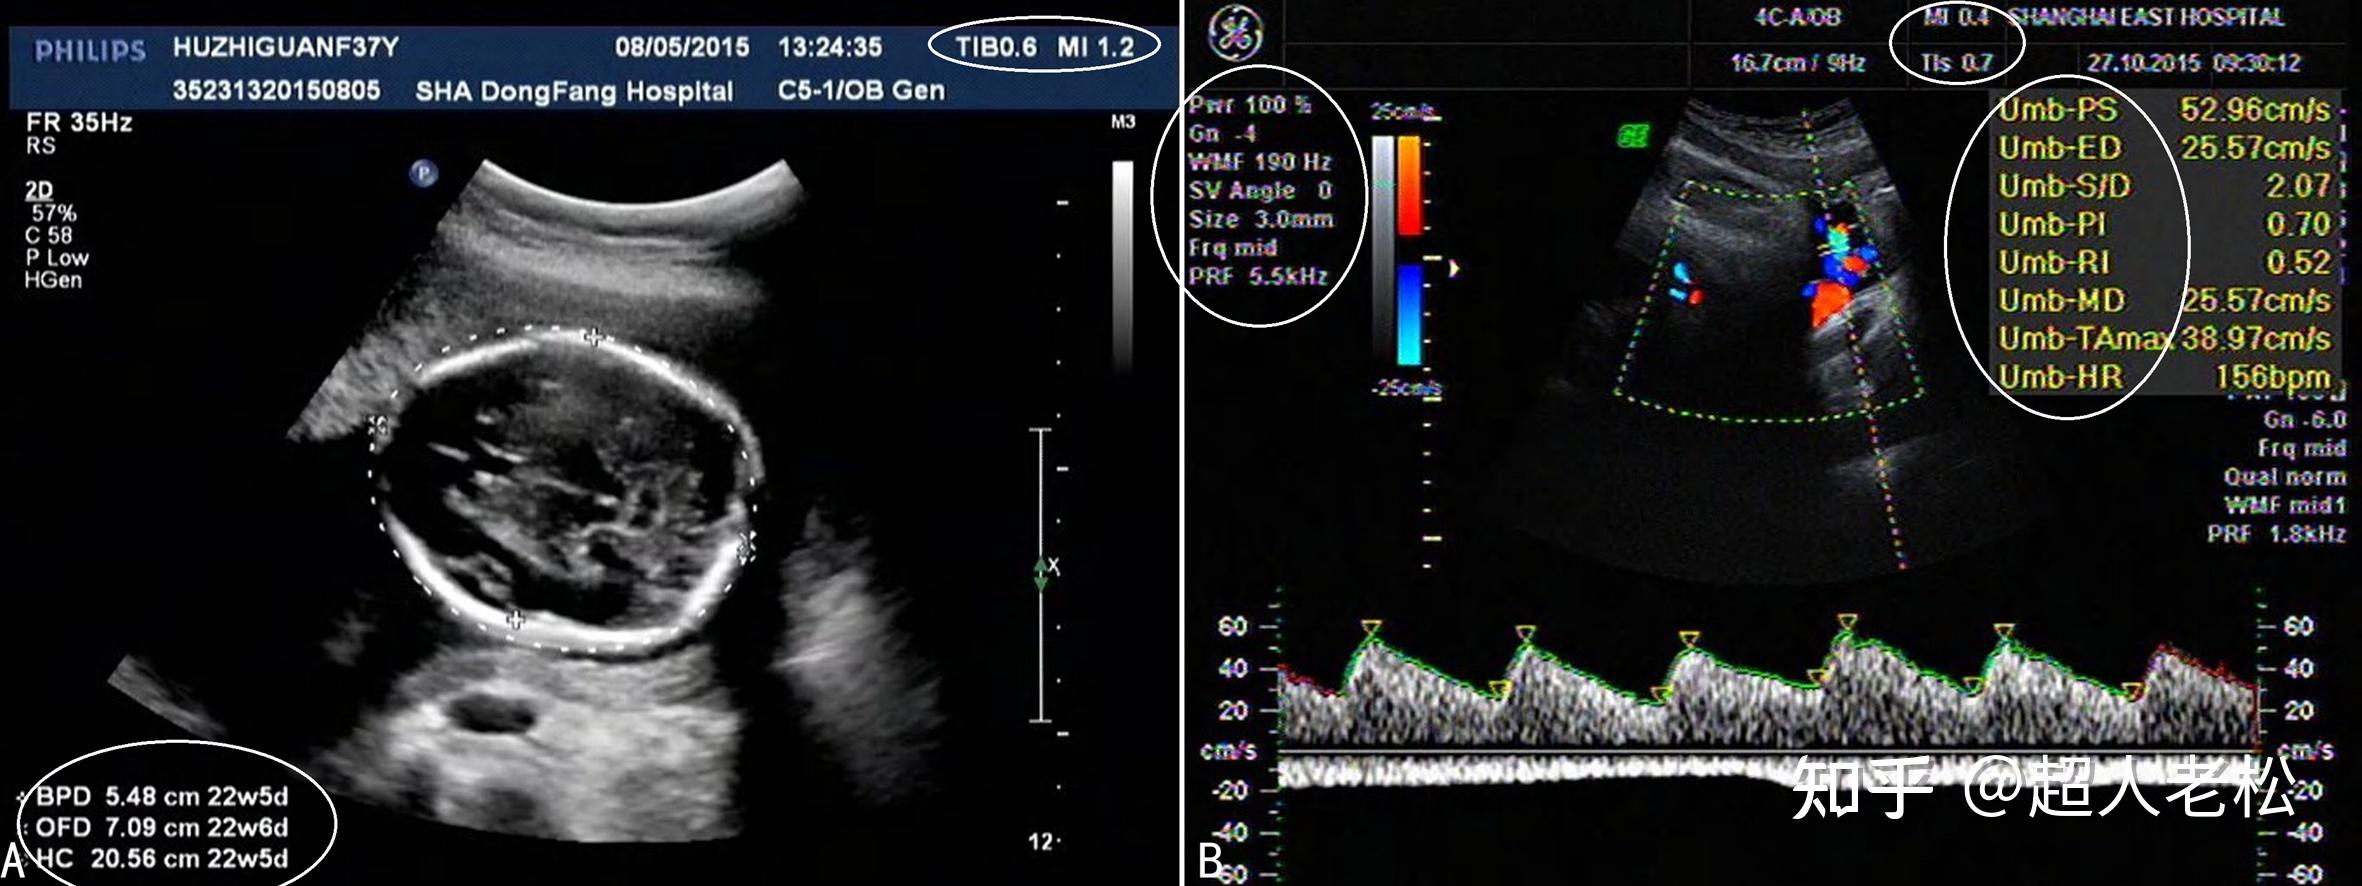Click the HC 20.56 cm measurement
The height and width of the screenshot is (886, 2362).
162,858
